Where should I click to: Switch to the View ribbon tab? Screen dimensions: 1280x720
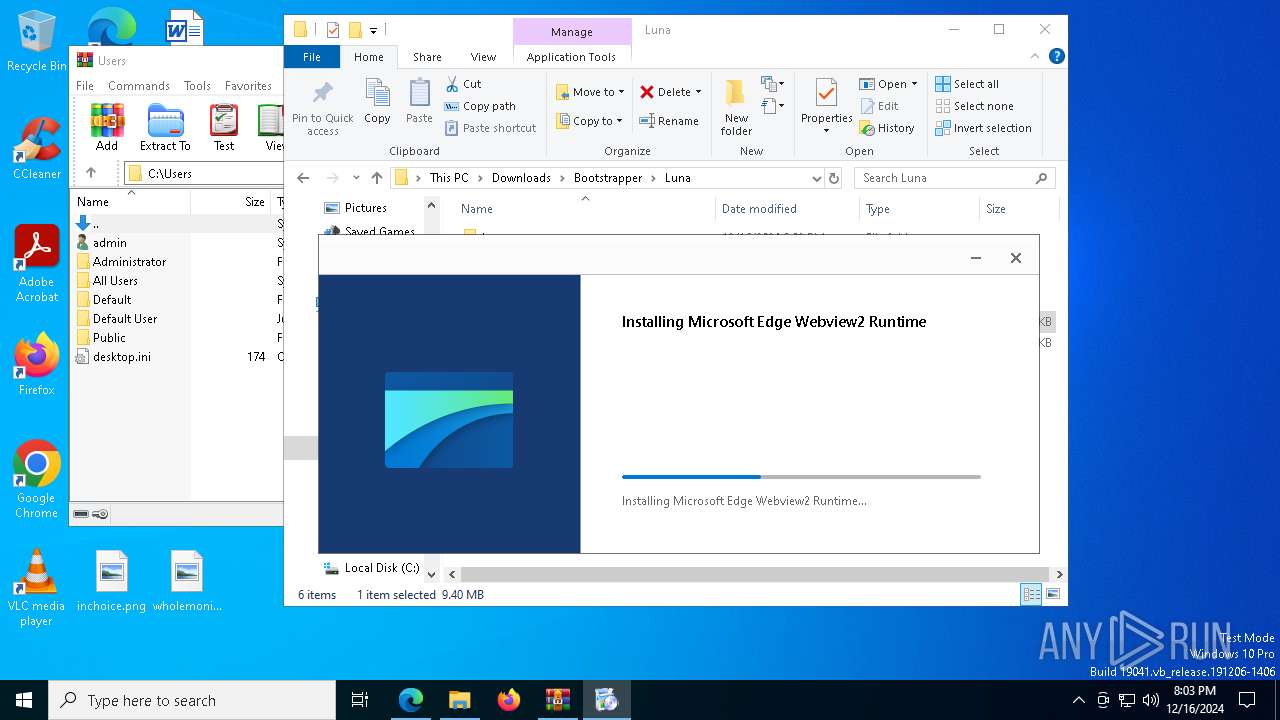[x=483, y=57]
